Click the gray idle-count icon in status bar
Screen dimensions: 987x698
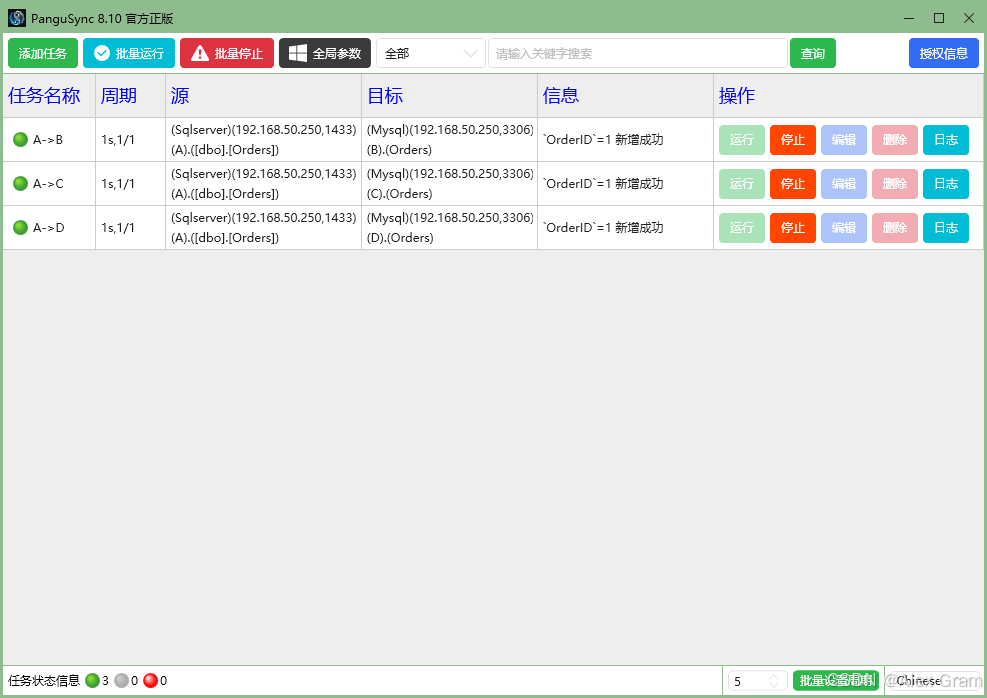click(121, 680)
